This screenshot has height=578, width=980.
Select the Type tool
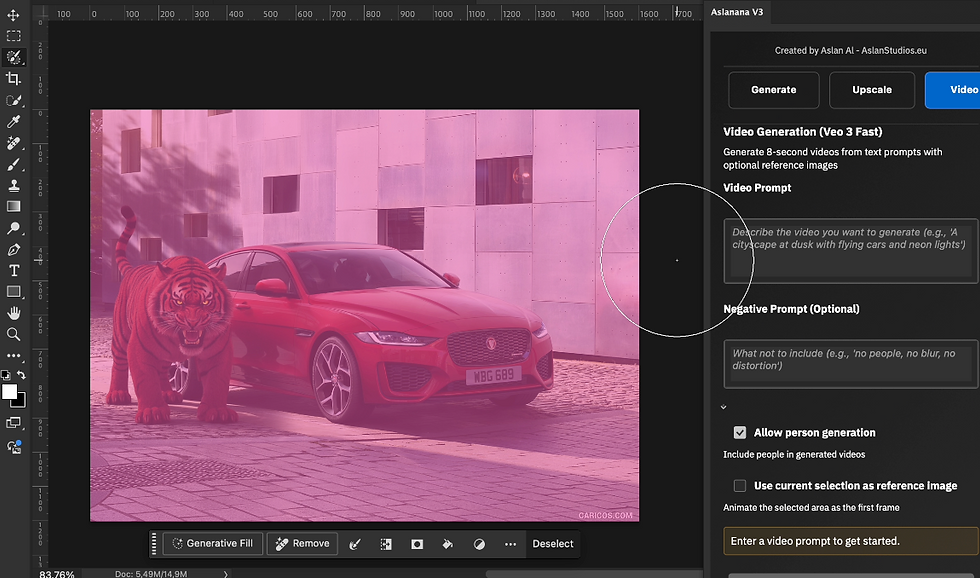coord(14,270)
